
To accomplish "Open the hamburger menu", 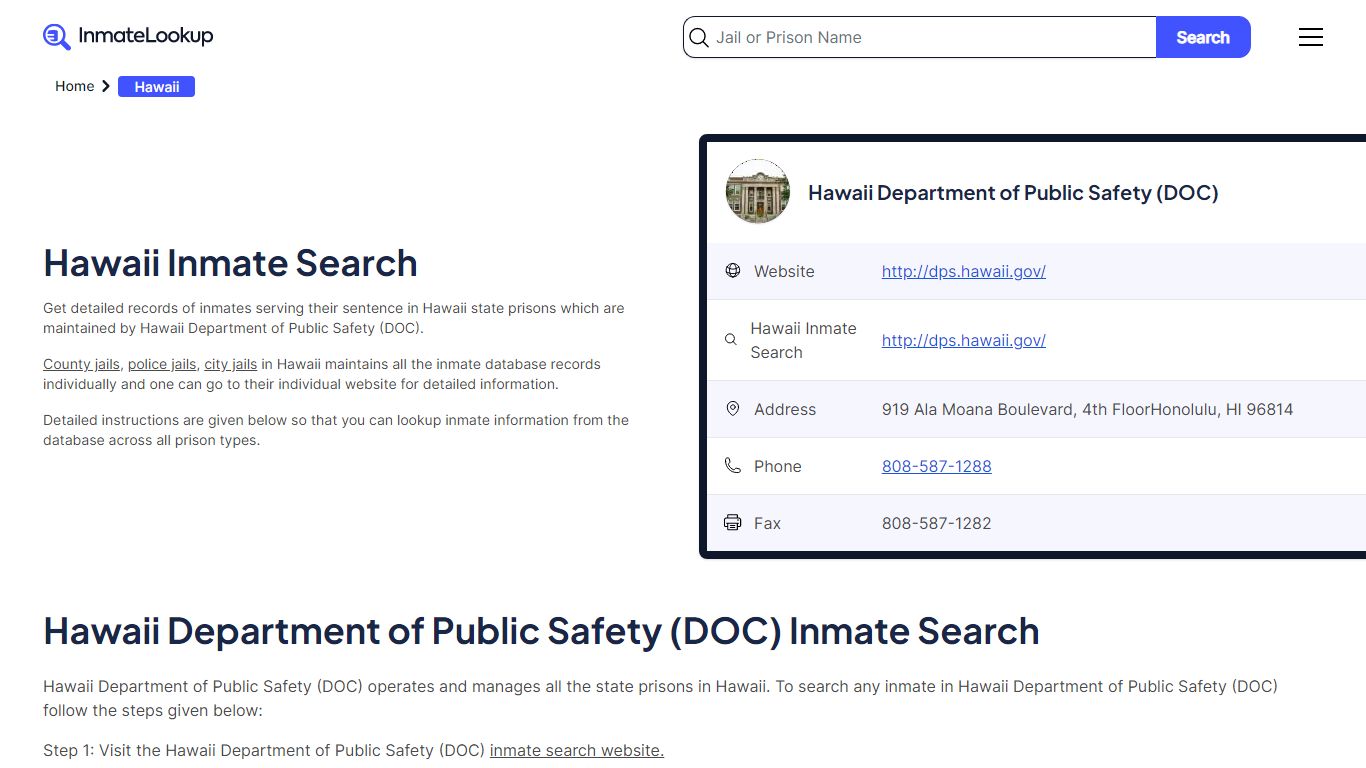I will [x=1311, y=37].
